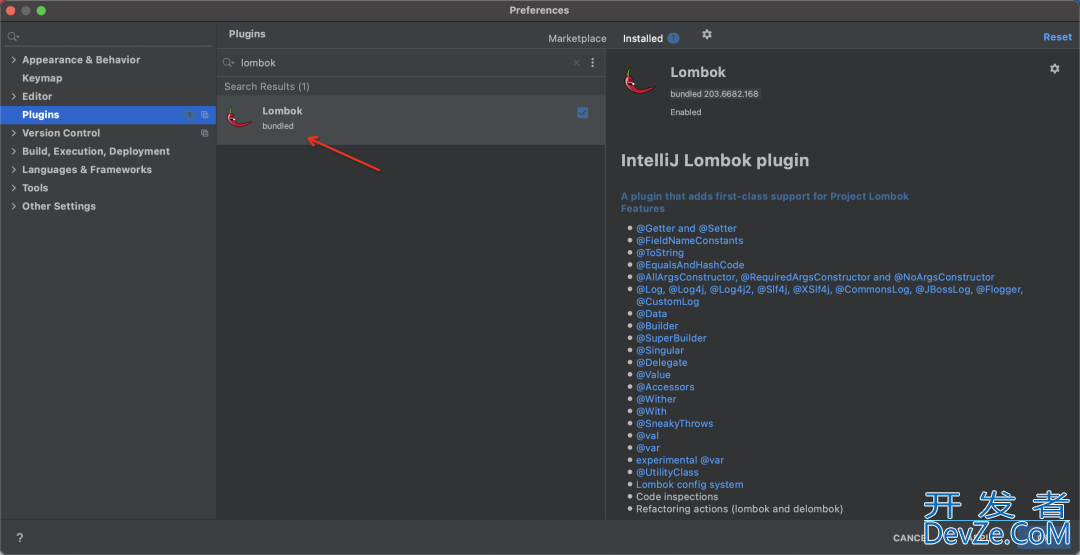
Task: Open the @Builder link
Action: (657, 326)
